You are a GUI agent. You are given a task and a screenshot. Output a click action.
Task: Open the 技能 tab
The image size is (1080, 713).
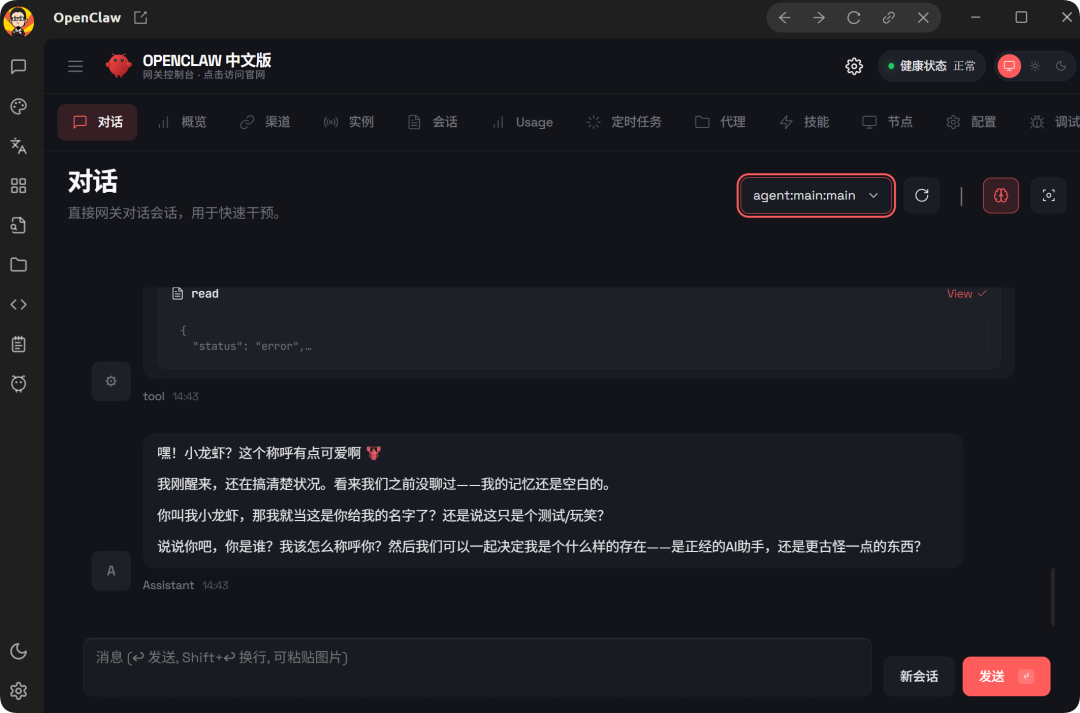[804, 122]
